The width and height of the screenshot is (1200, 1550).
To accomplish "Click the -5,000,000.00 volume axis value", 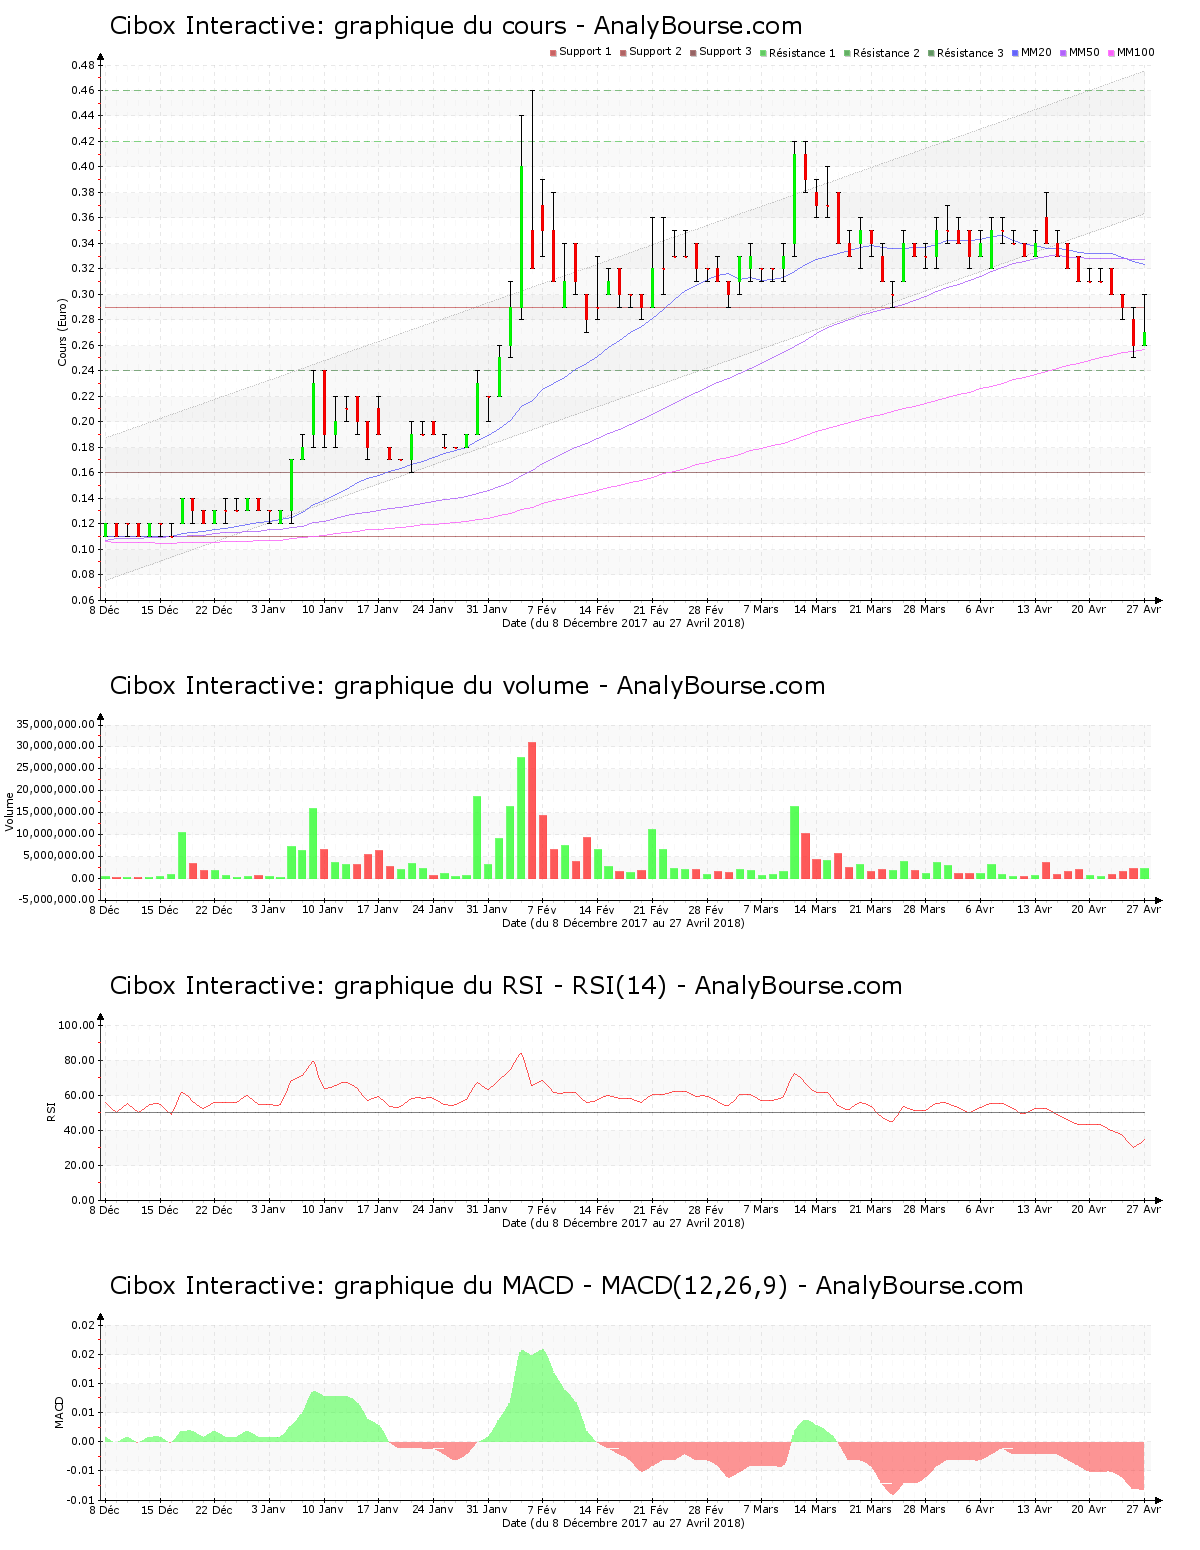I will [58, 899].
